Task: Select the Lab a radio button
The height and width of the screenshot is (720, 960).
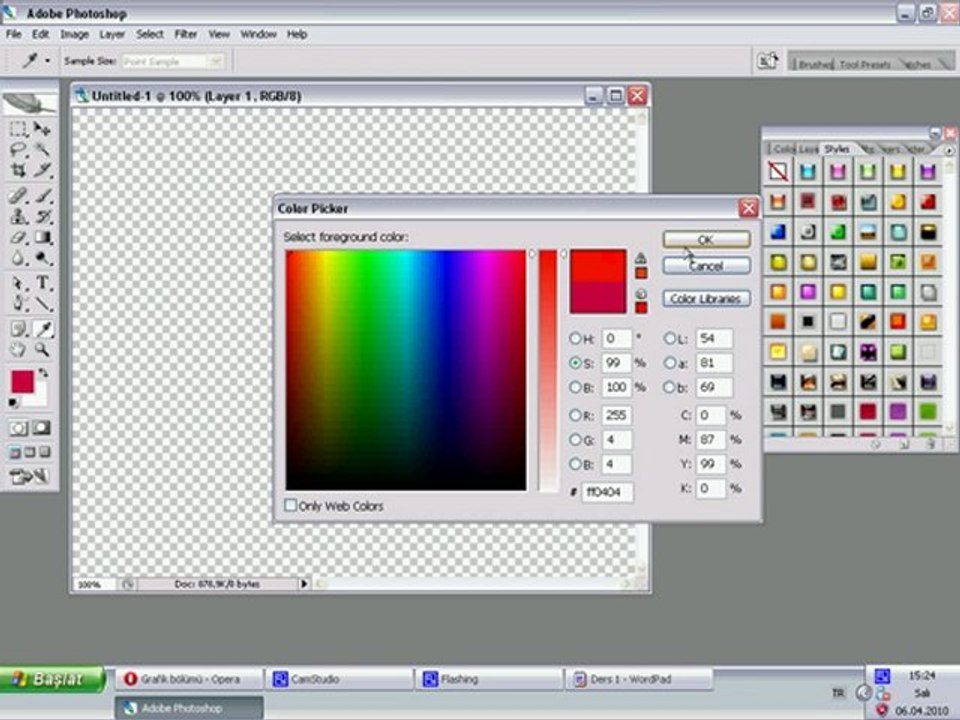Action: [x=670, y=362]
